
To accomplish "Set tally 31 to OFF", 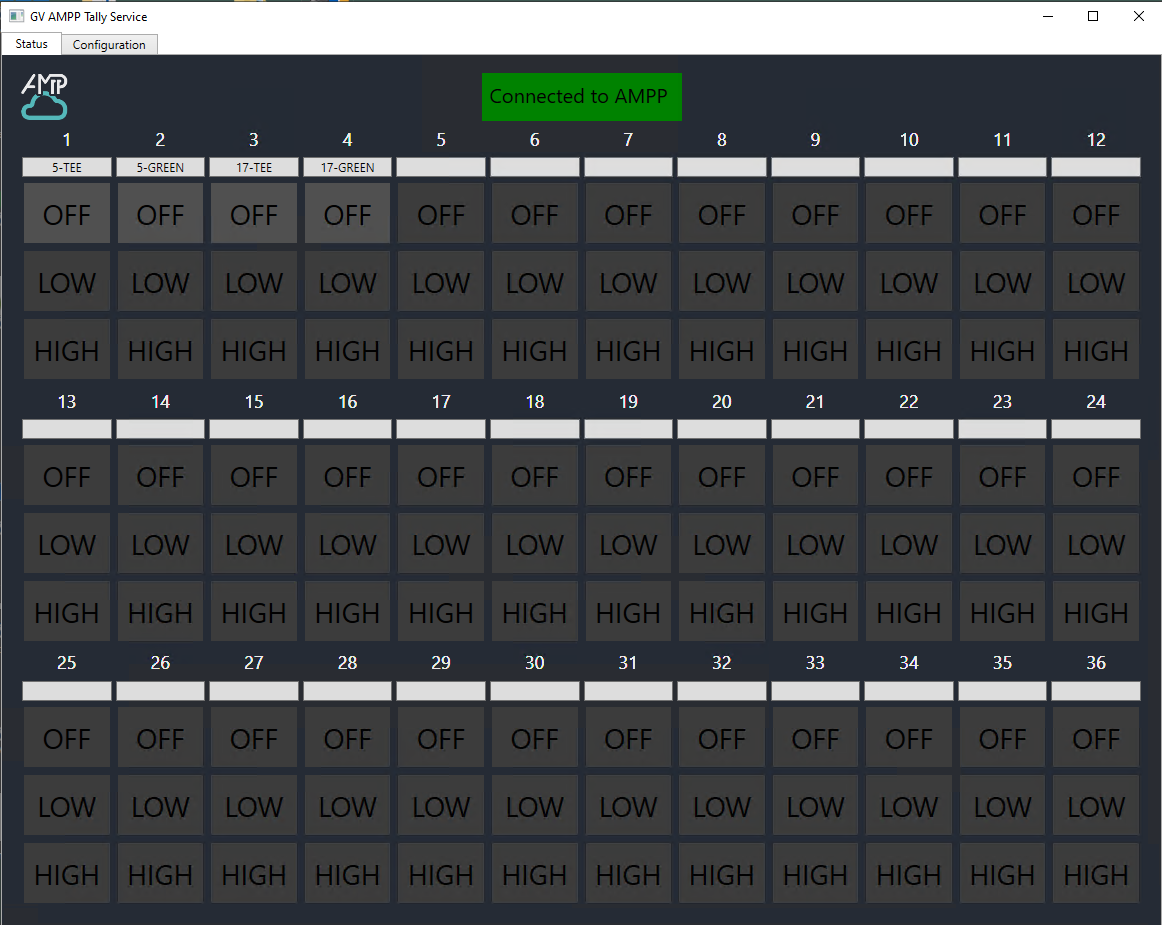I will click(x=628, y=737).
